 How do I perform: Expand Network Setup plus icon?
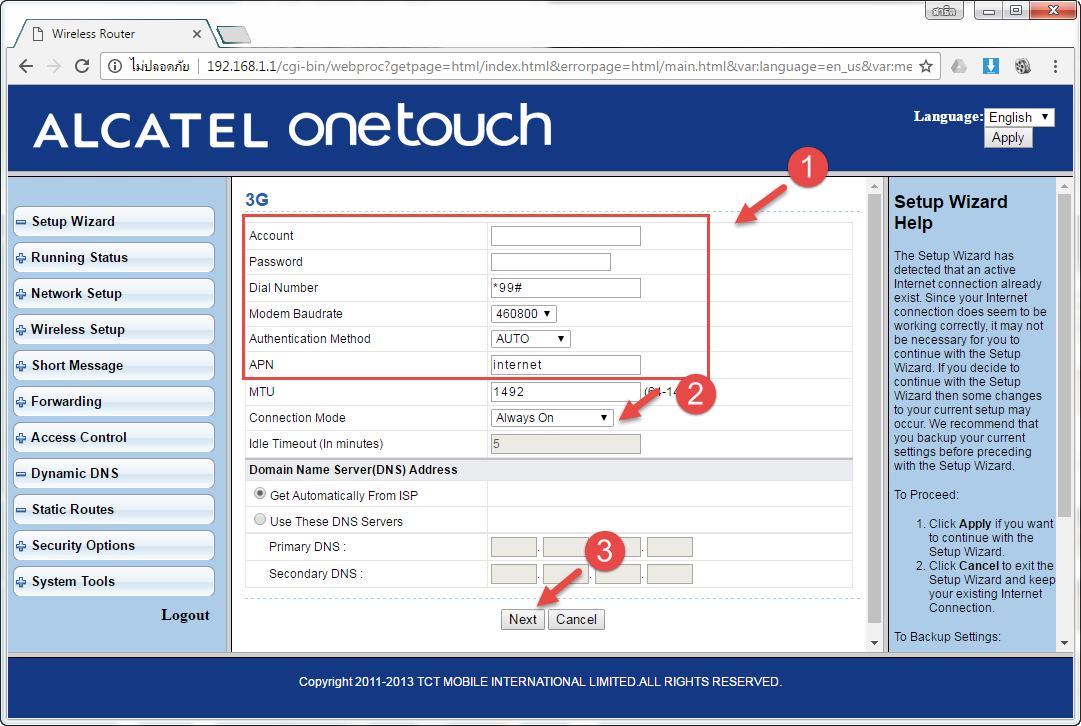21,294
